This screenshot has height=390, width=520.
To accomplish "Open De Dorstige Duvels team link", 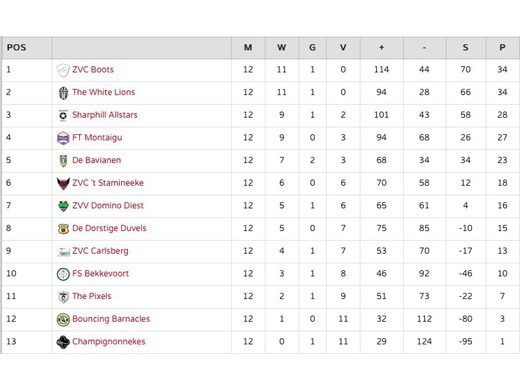I will point(109,228).
